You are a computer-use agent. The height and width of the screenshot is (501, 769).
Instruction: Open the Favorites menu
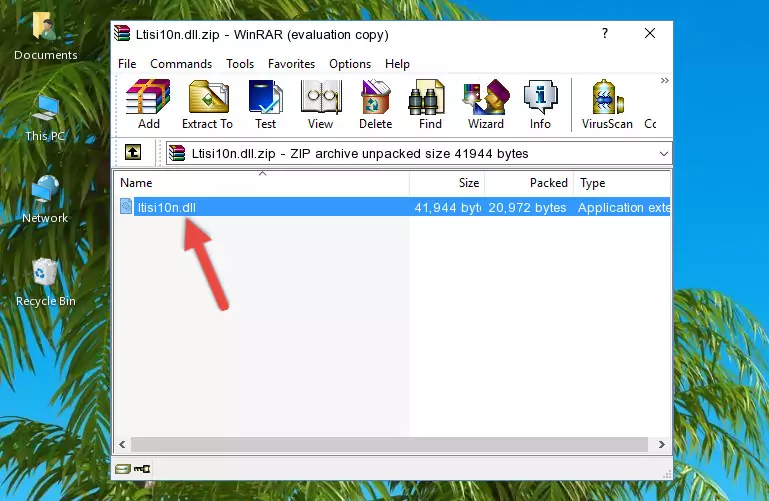tap(291, 64)
